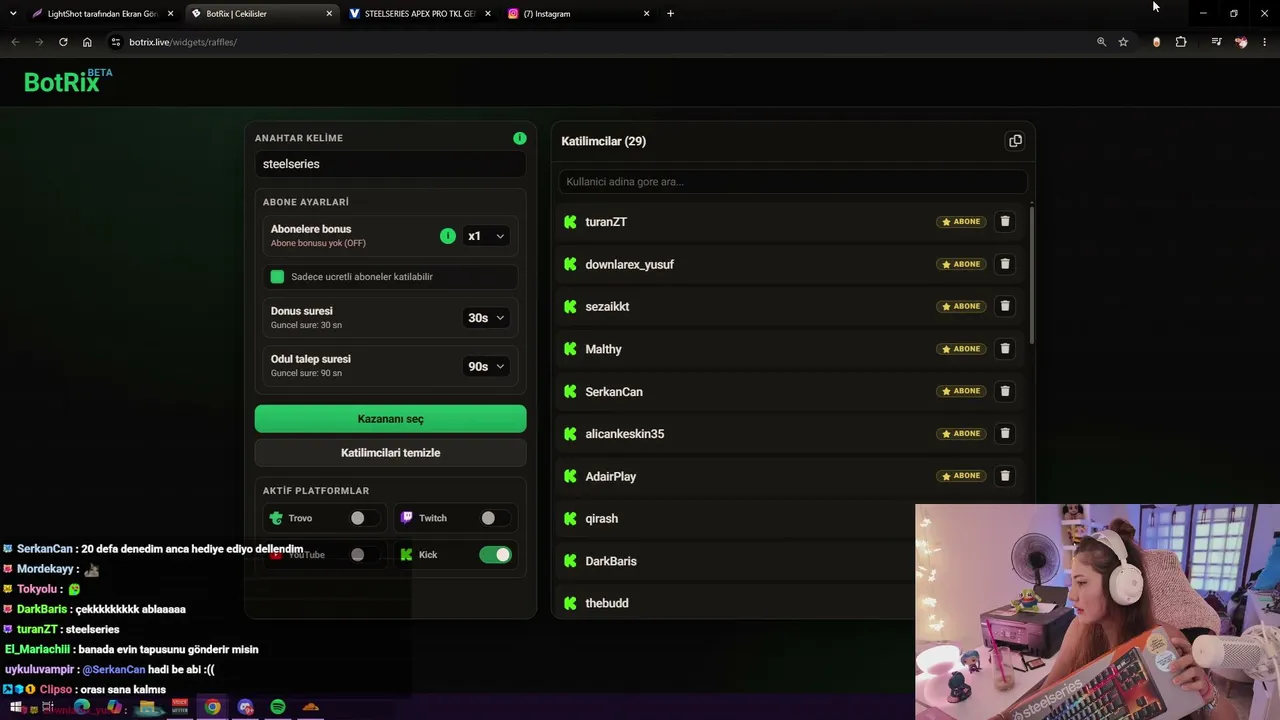Image resolution: width=1280 pixels, height=720 pixels.
Task: Reload the page in the browser
Action: pos(63,42)
